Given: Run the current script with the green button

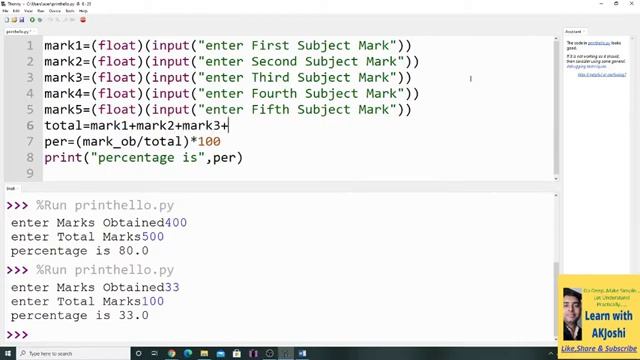Looking at the screenshot, I should 32,20.
